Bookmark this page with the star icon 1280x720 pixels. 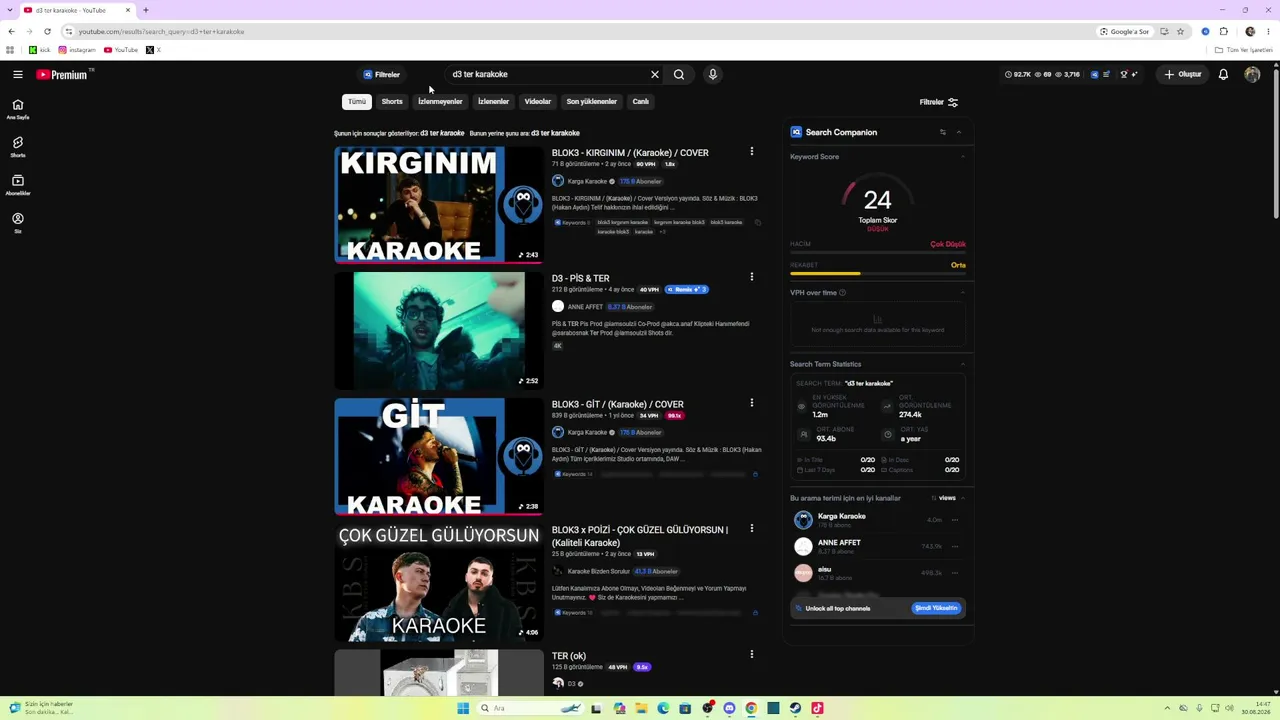click(1180, 31)
